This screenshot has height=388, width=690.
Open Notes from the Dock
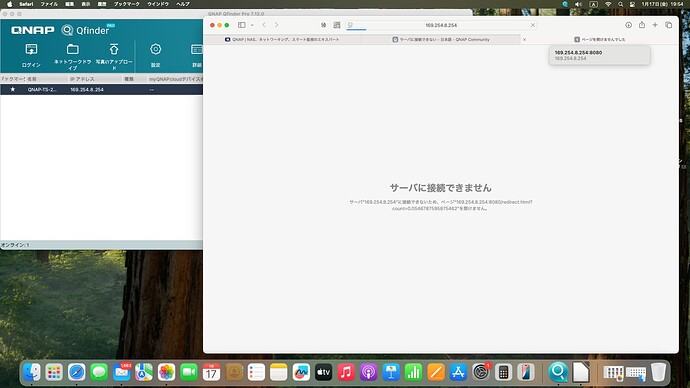click(x=279, y=372)
